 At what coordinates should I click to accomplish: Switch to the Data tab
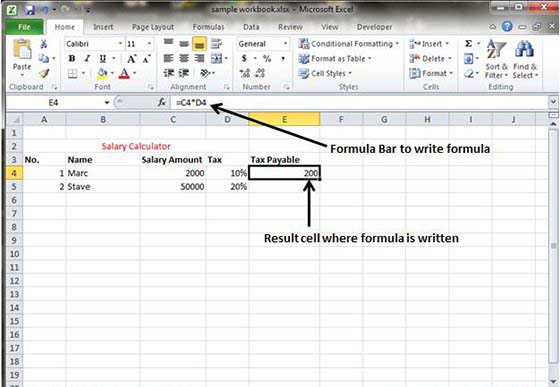(251, 27)
